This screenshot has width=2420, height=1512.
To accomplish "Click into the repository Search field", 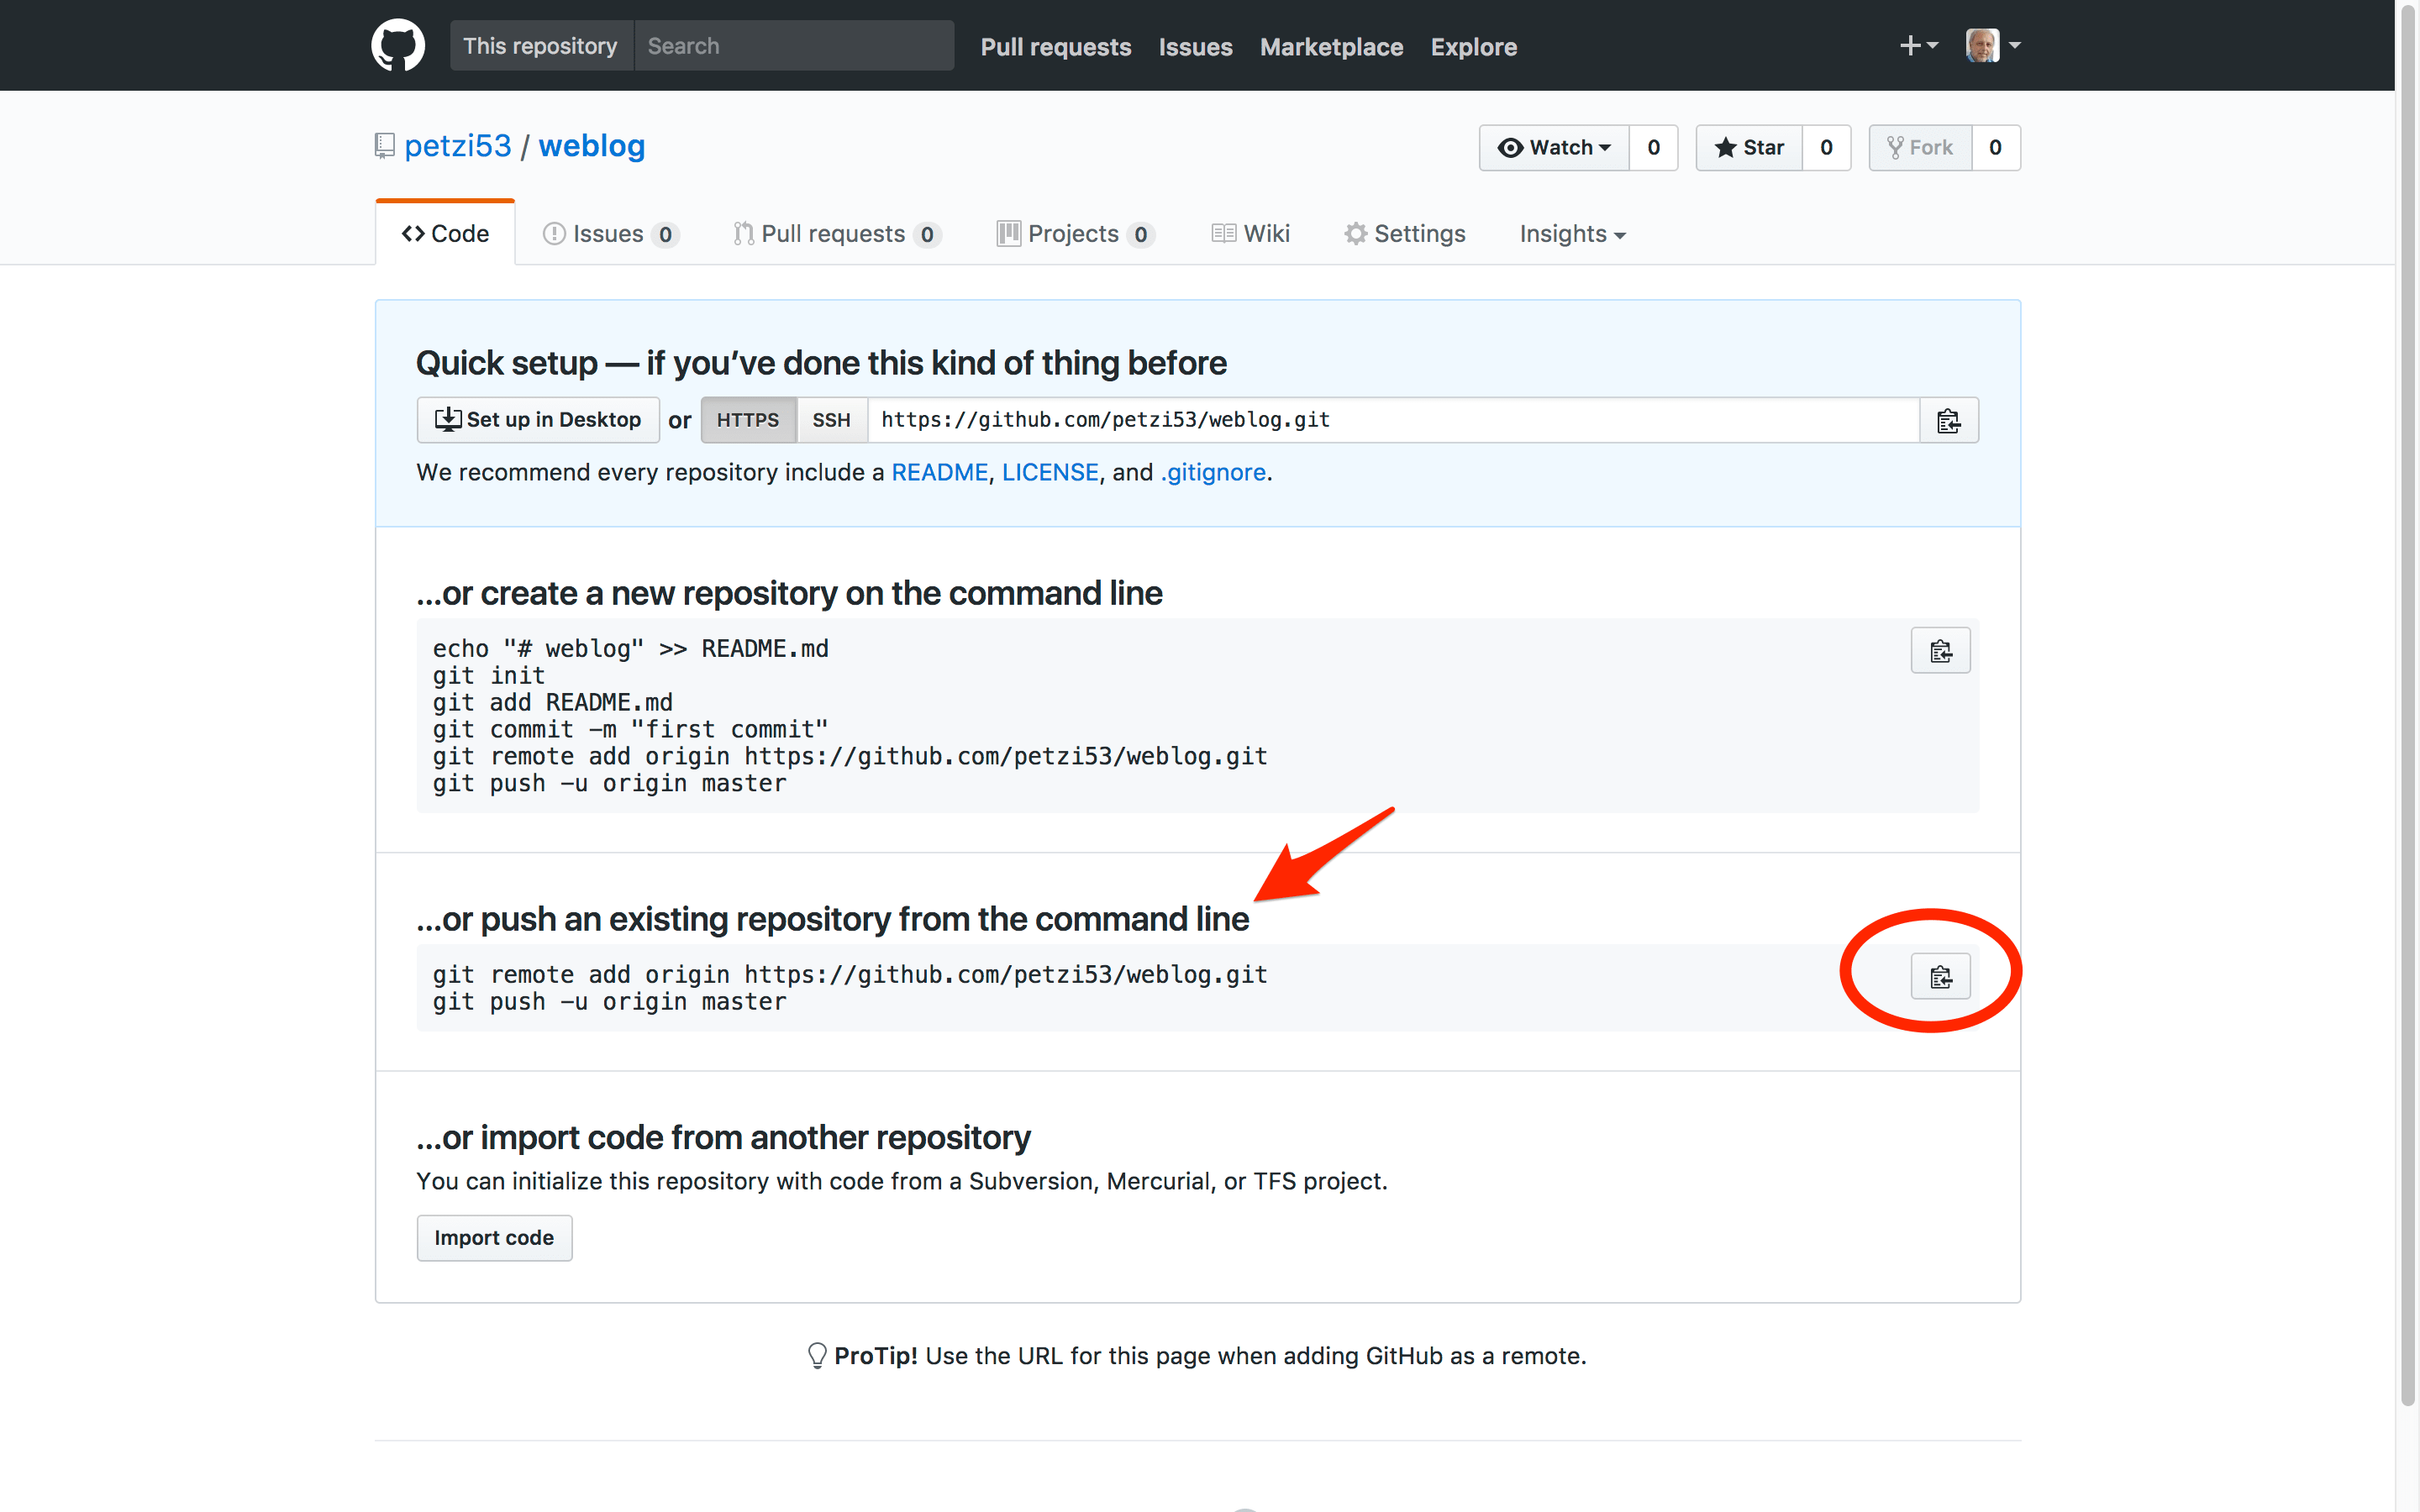I will [x=793, y=46].
